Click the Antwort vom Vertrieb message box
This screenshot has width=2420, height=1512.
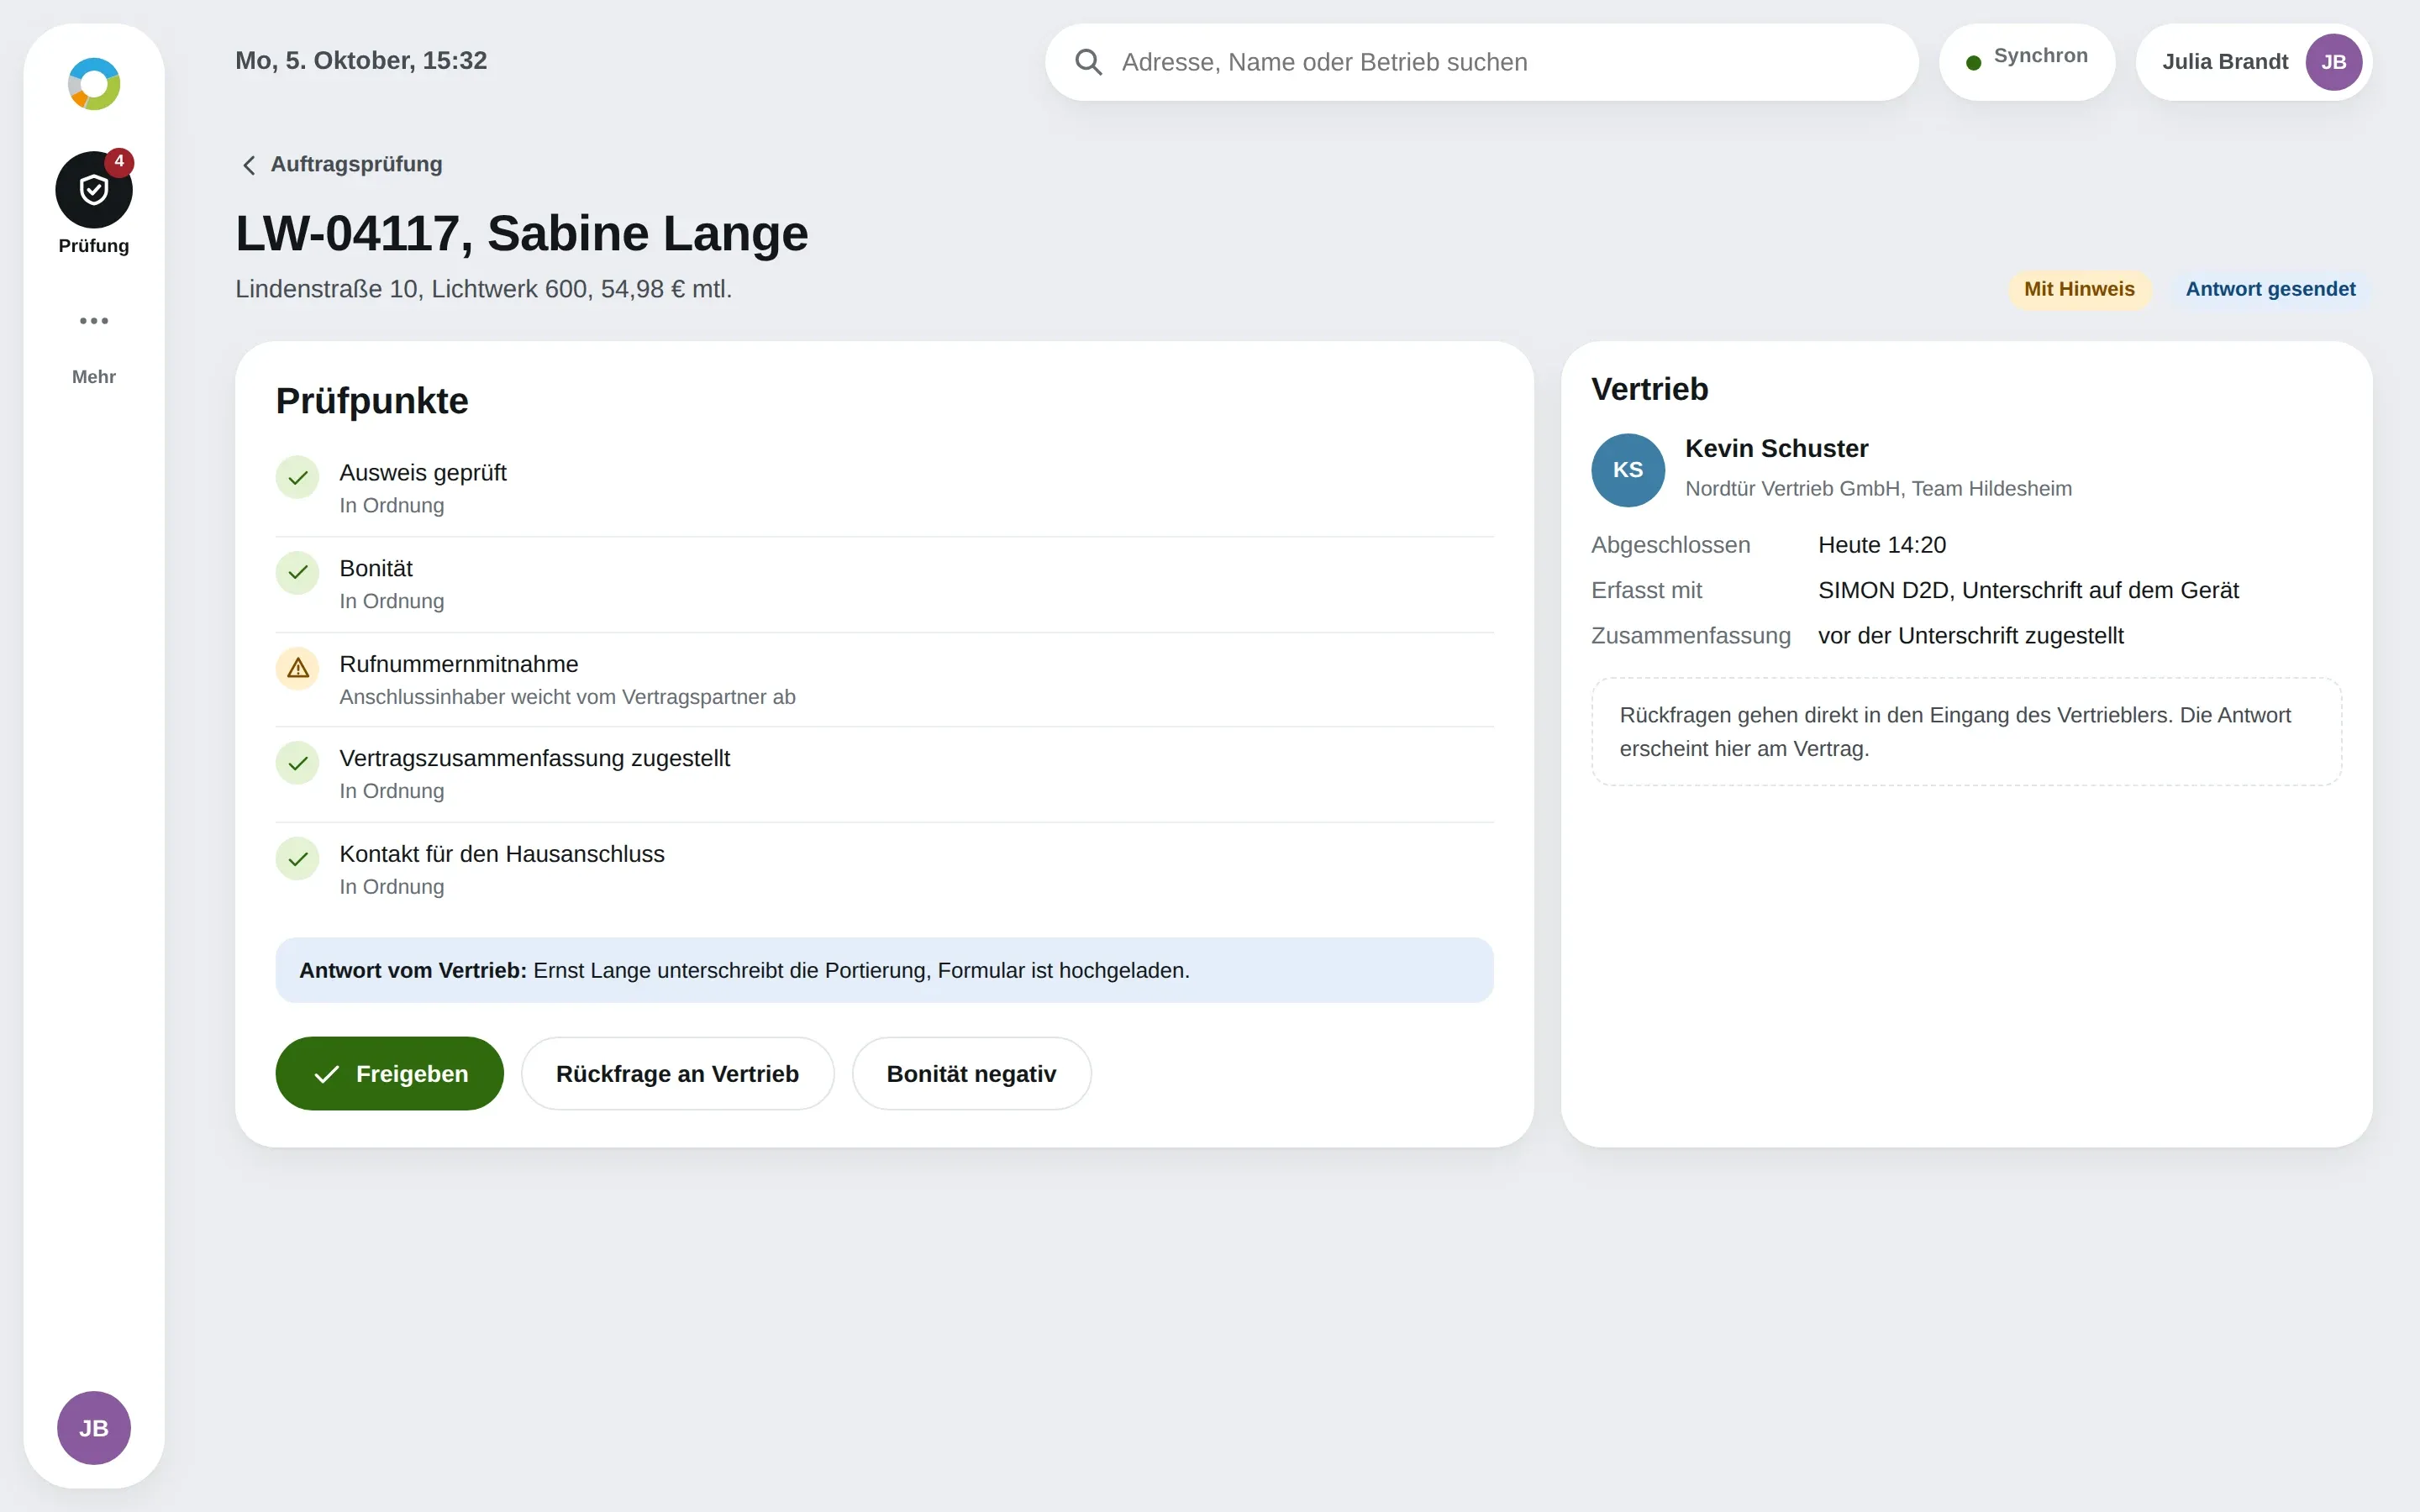884,970
